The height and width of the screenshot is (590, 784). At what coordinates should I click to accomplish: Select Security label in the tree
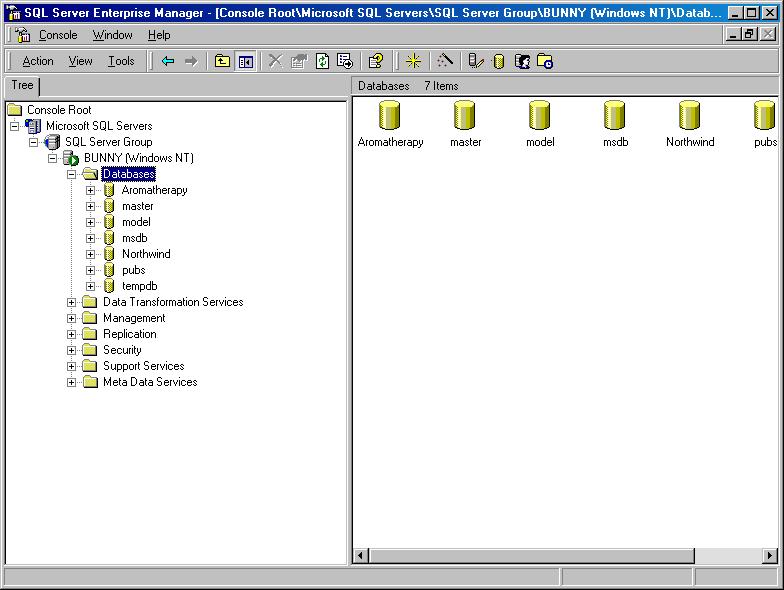[122, 350]
